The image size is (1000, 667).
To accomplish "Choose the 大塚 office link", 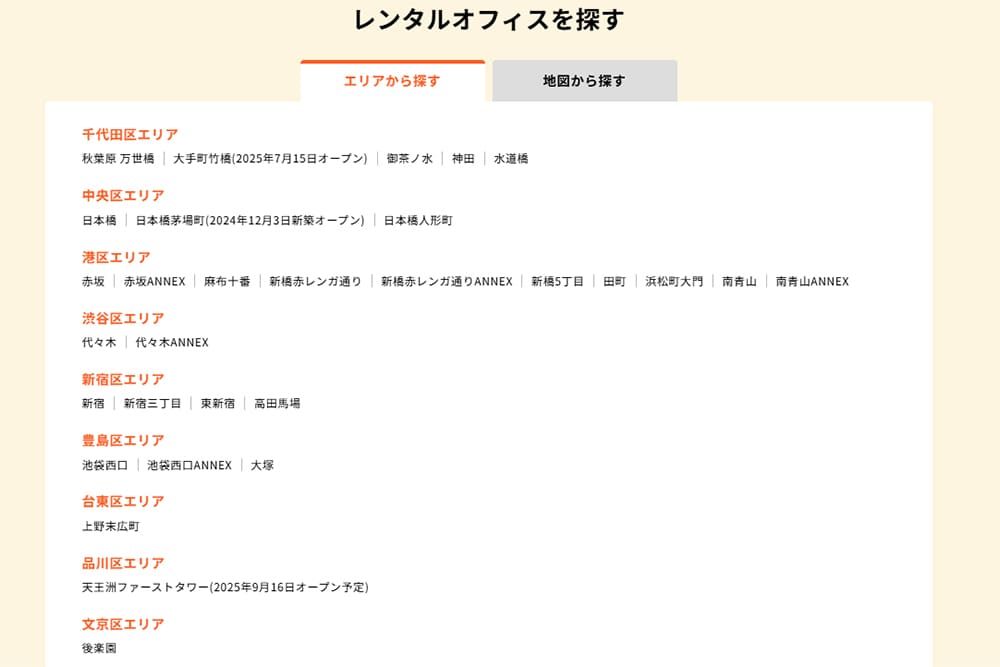I will pyautogui.click(x=262, y=465).
